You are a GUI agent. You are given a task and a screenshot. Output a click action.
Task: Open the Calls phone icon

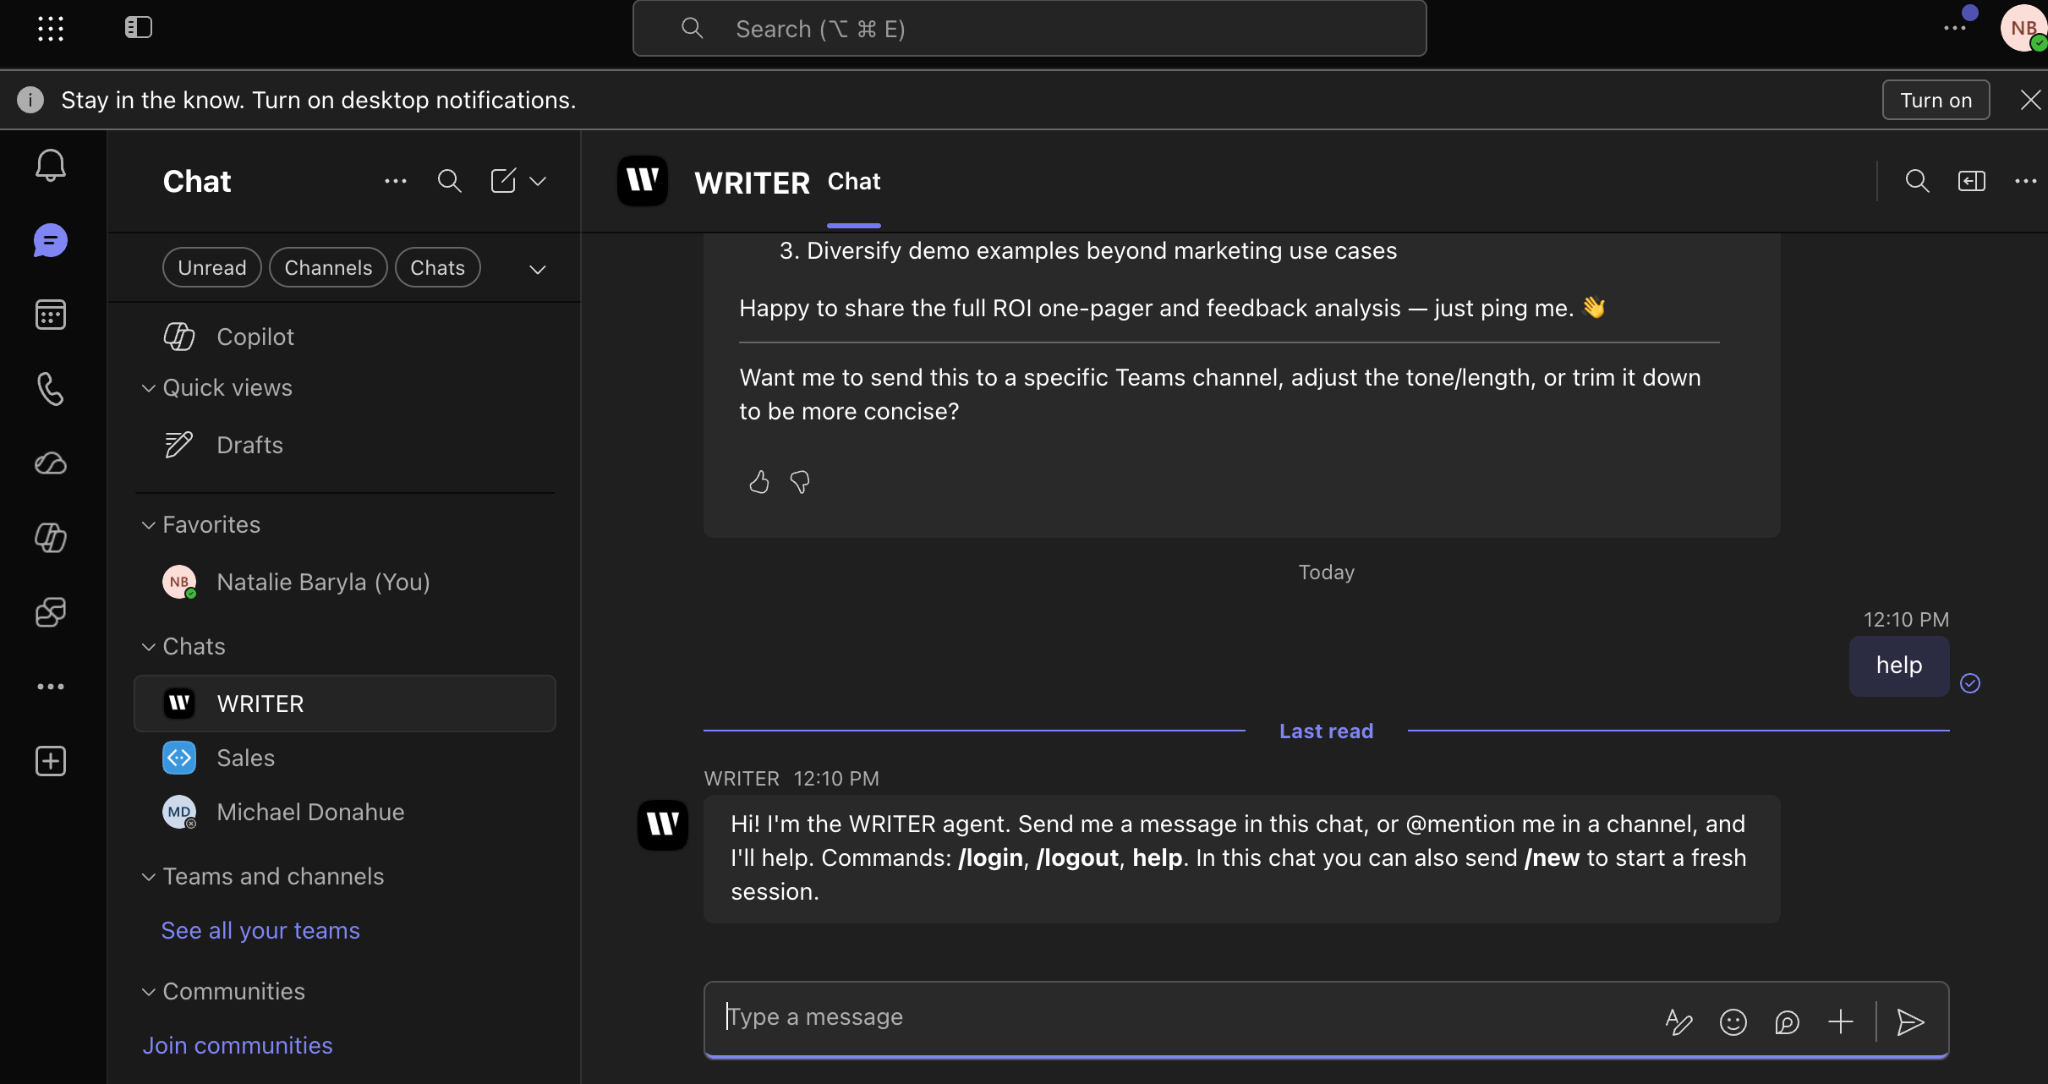point(50,389)
